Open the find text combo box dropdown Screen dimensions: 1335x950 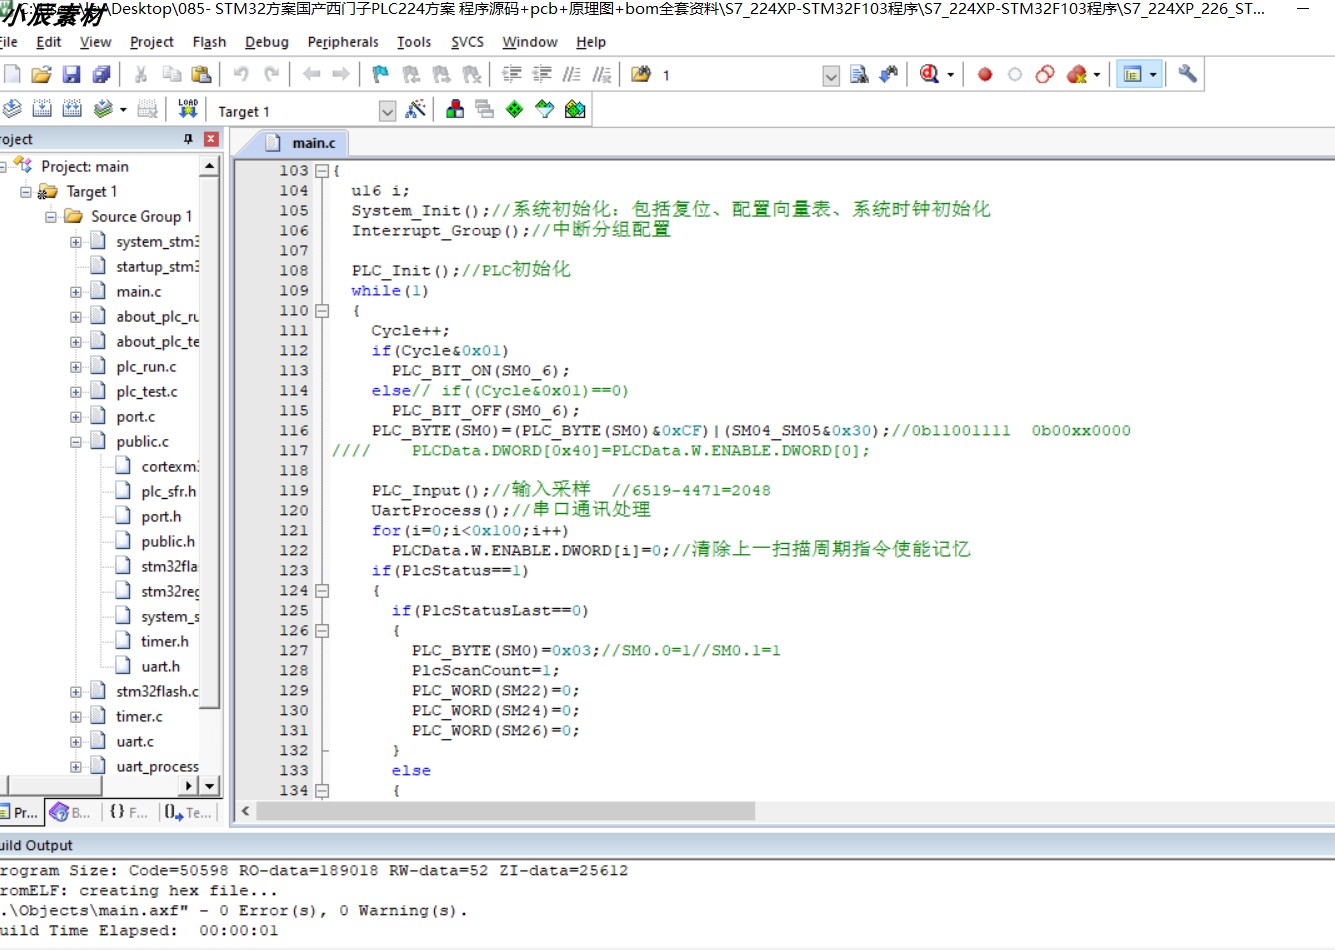tap(831, 75)
